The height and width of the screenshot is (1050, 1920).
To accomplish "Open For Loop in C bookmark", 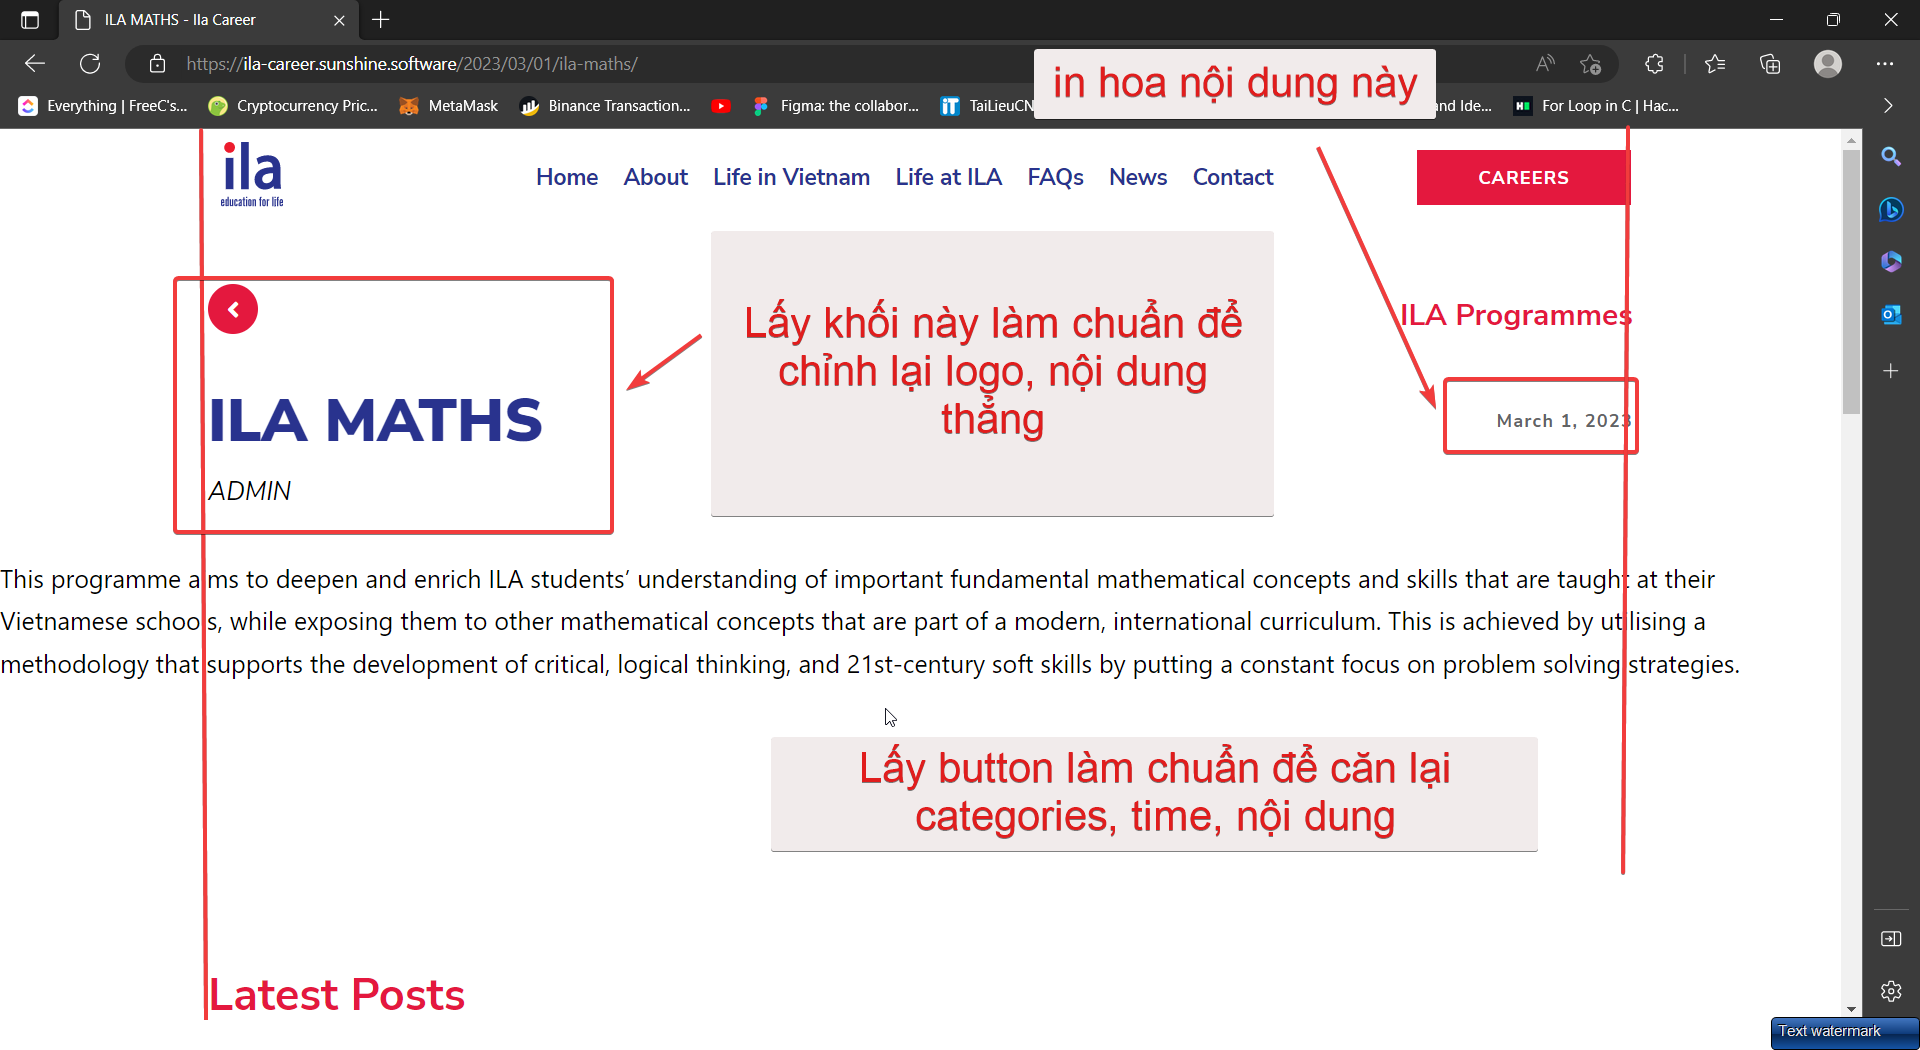I will click(x=1597, y=106).
